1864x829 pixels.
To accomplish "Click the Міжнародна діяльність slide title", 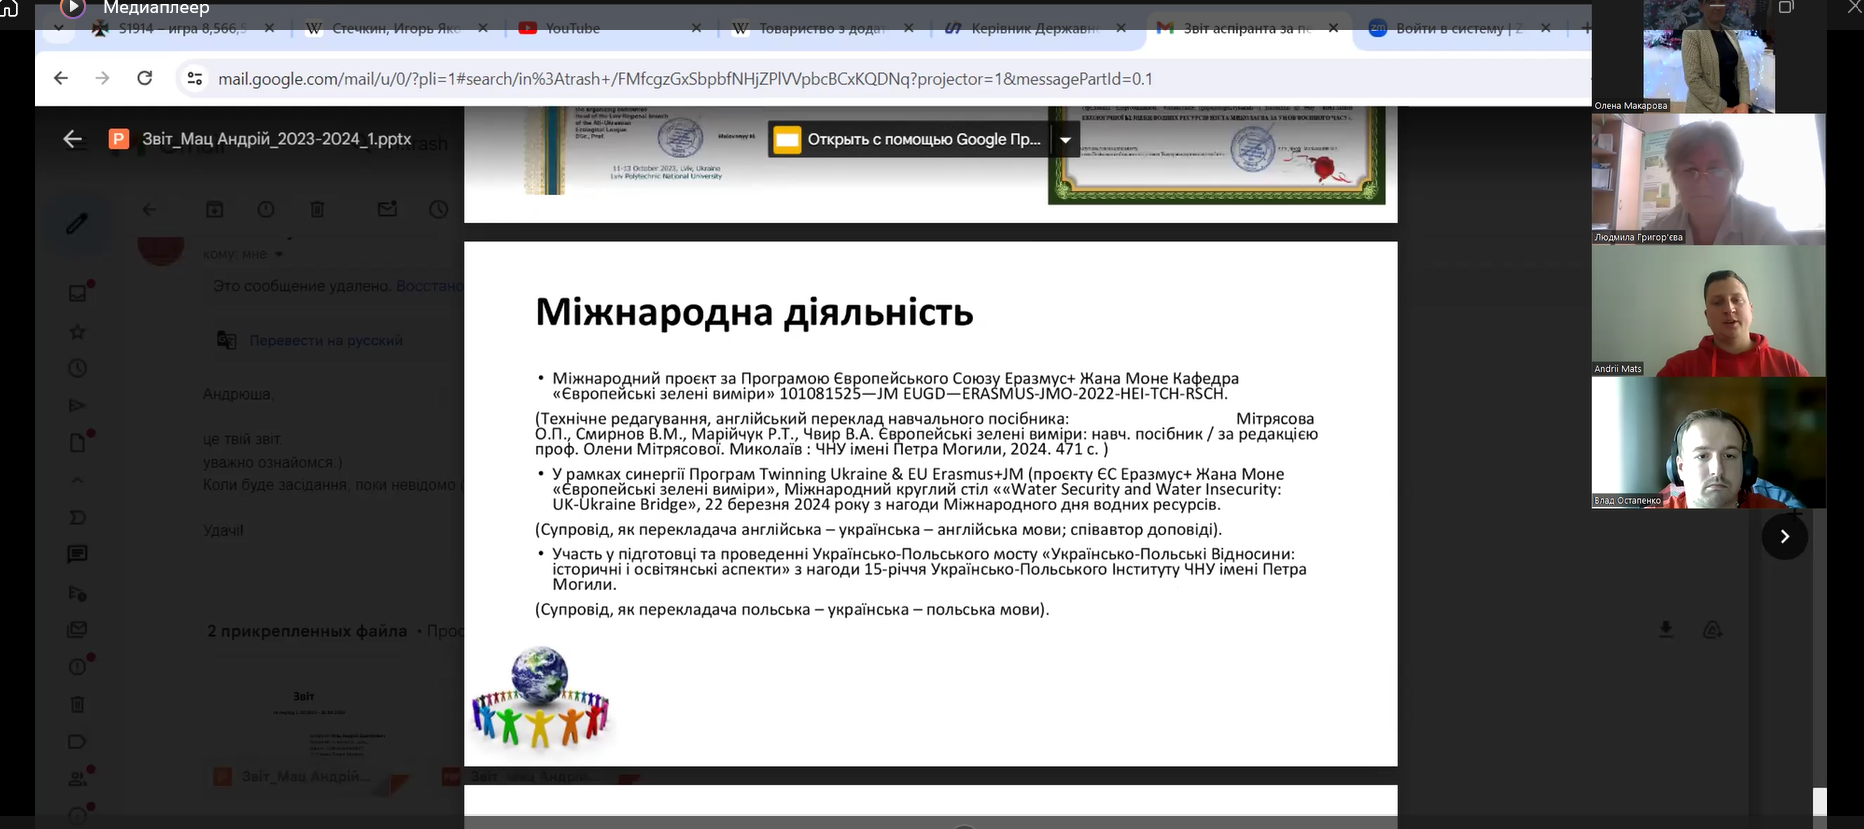I will tap(754, 312).
